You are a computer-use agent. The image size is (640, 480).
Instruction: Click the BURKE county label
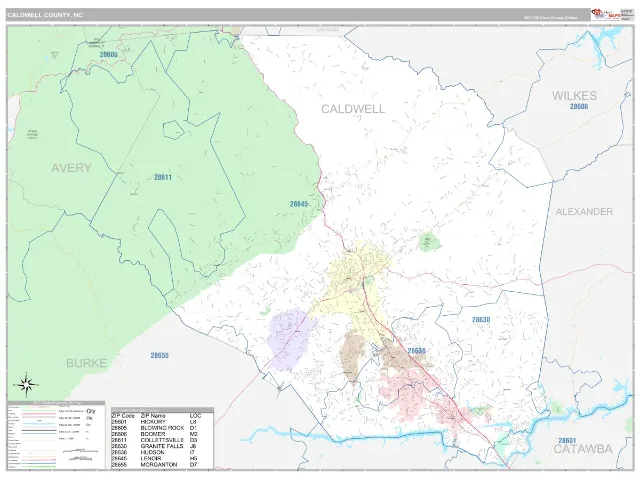(87, 363)
